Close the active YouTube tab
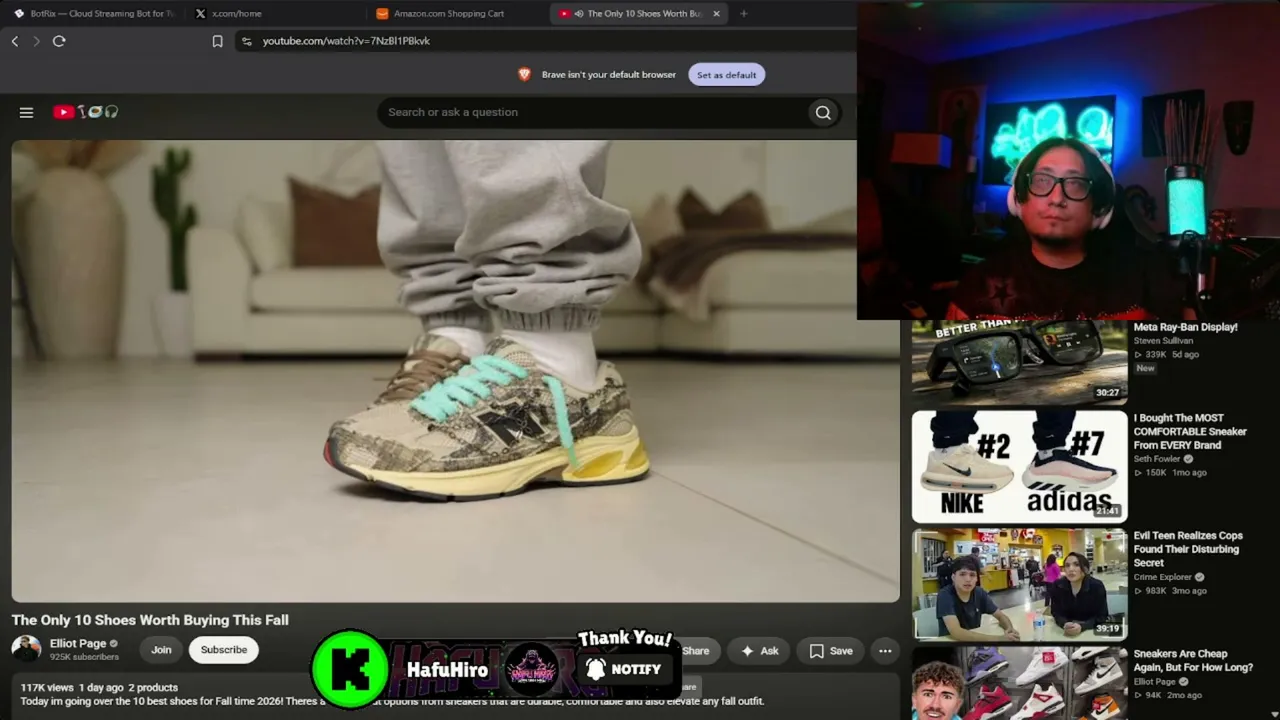Viewport: 1280px width, 720px height. click(716, 14)
